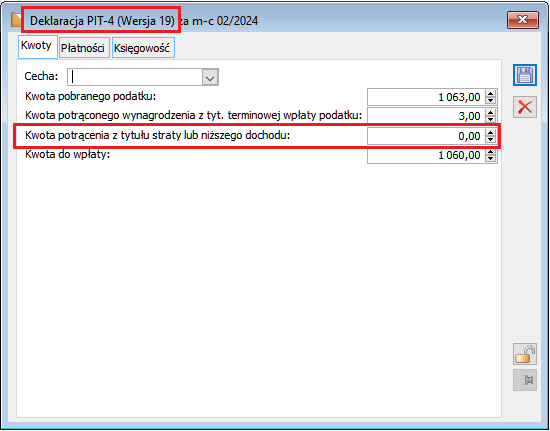Click the Kwota do wpłaty value field

[x=426, y=155]
